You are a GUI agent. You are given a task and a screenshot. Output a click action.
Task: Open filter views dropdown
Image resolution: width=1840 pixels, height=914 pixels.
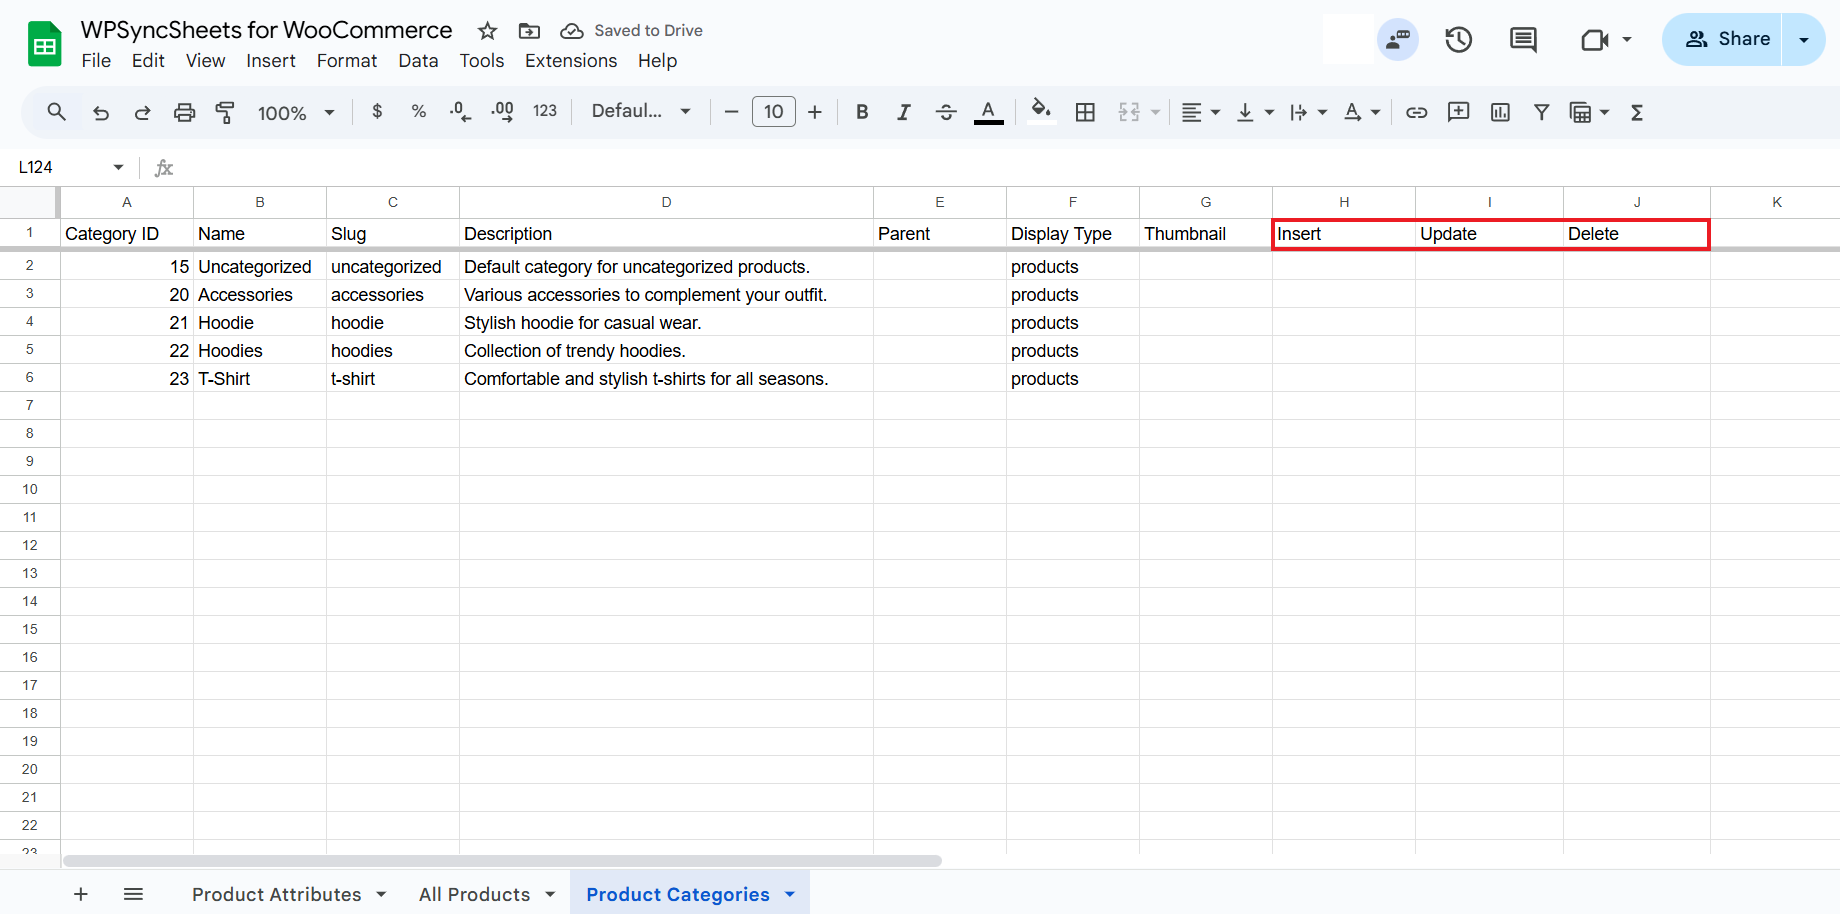(x=1589, y=112)
